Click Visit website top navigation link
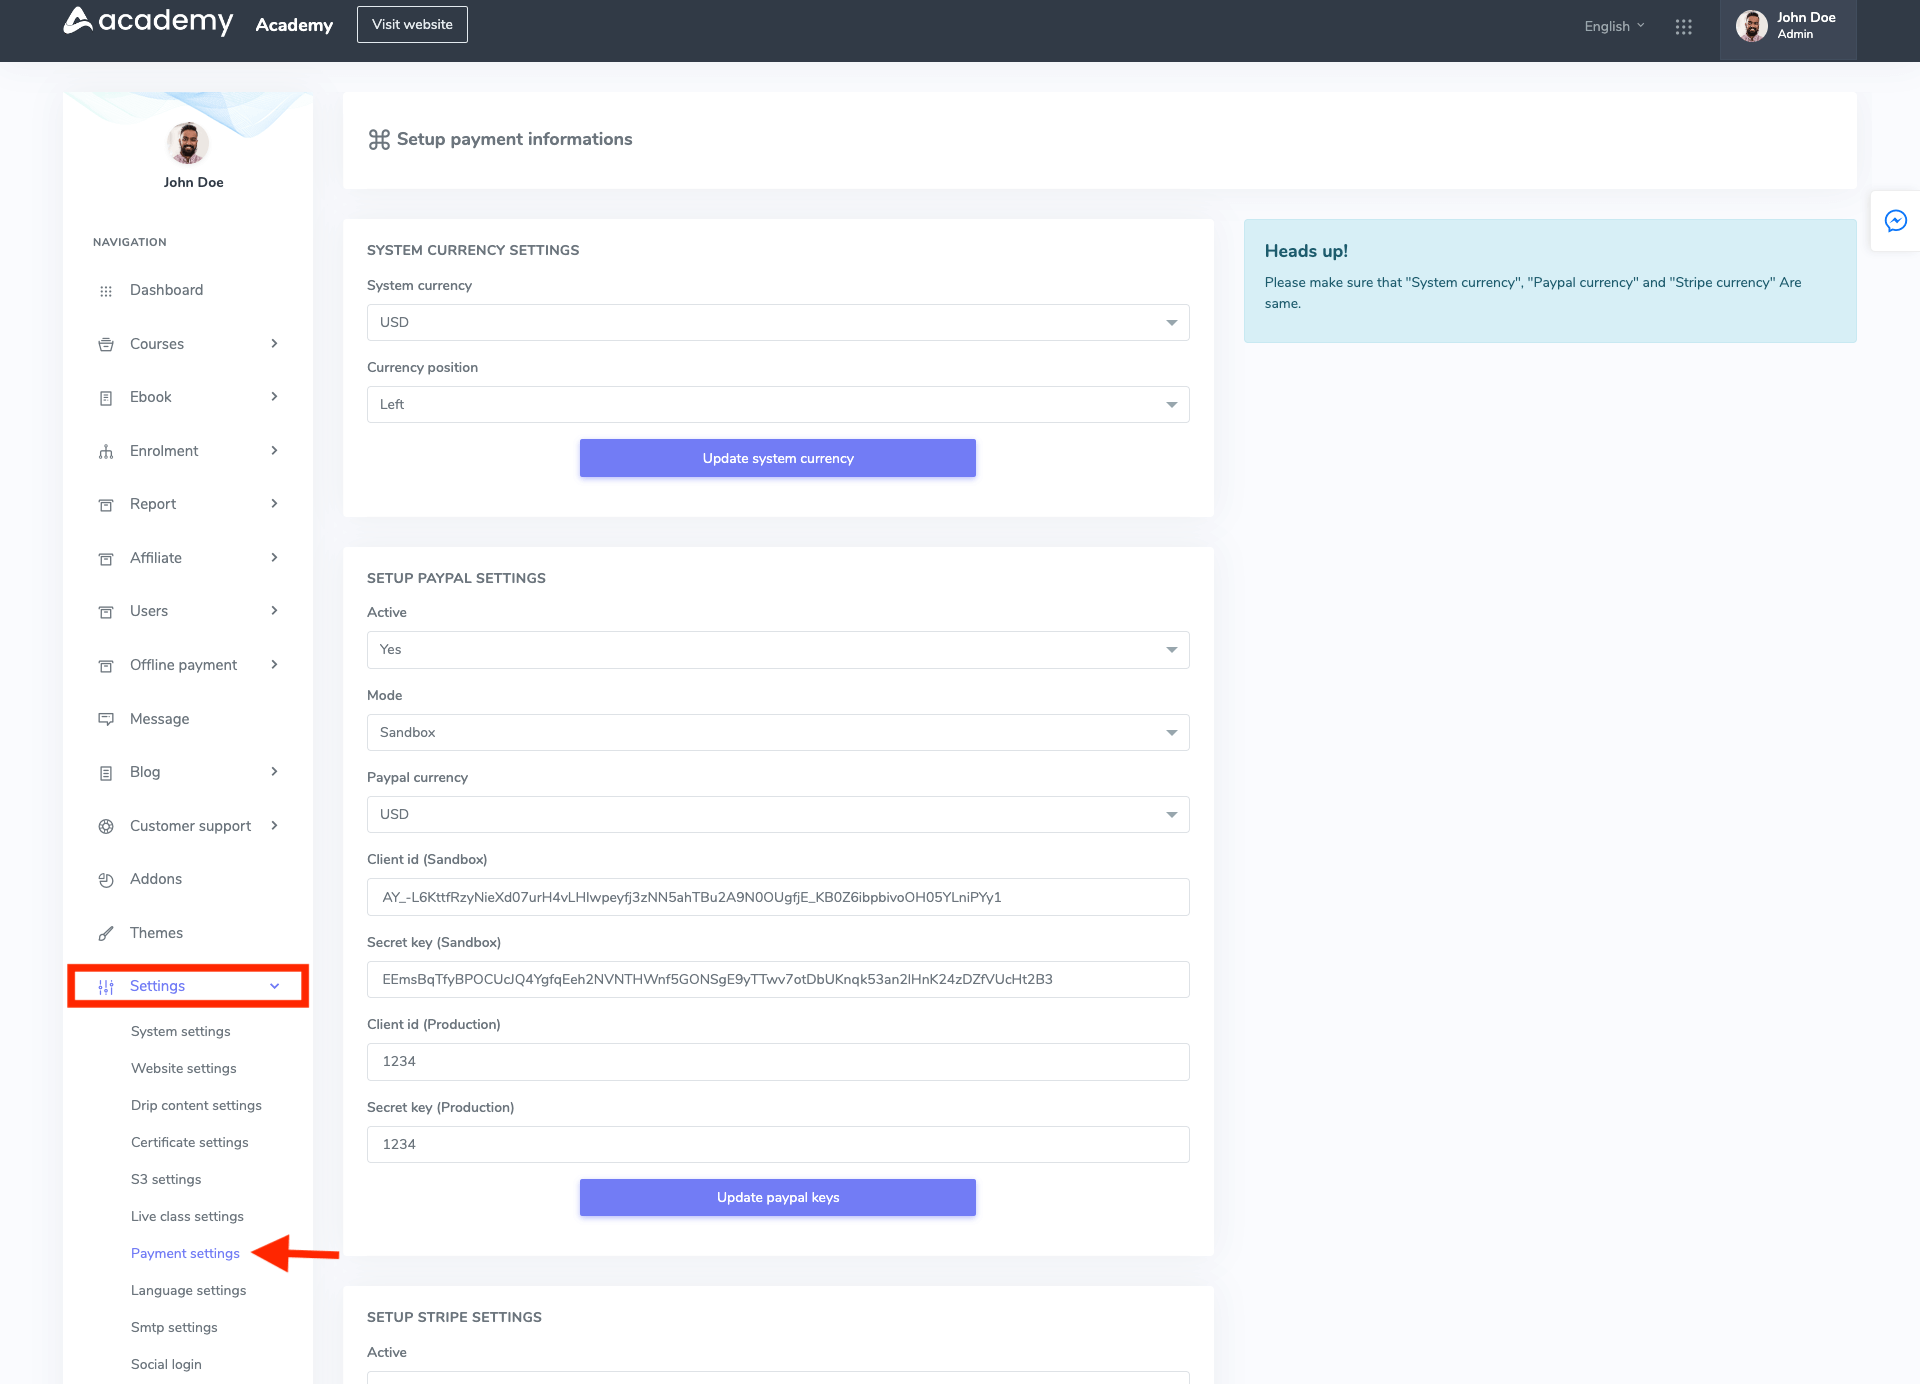Viewport: 1920px width, 1384px height. point(413,24)
